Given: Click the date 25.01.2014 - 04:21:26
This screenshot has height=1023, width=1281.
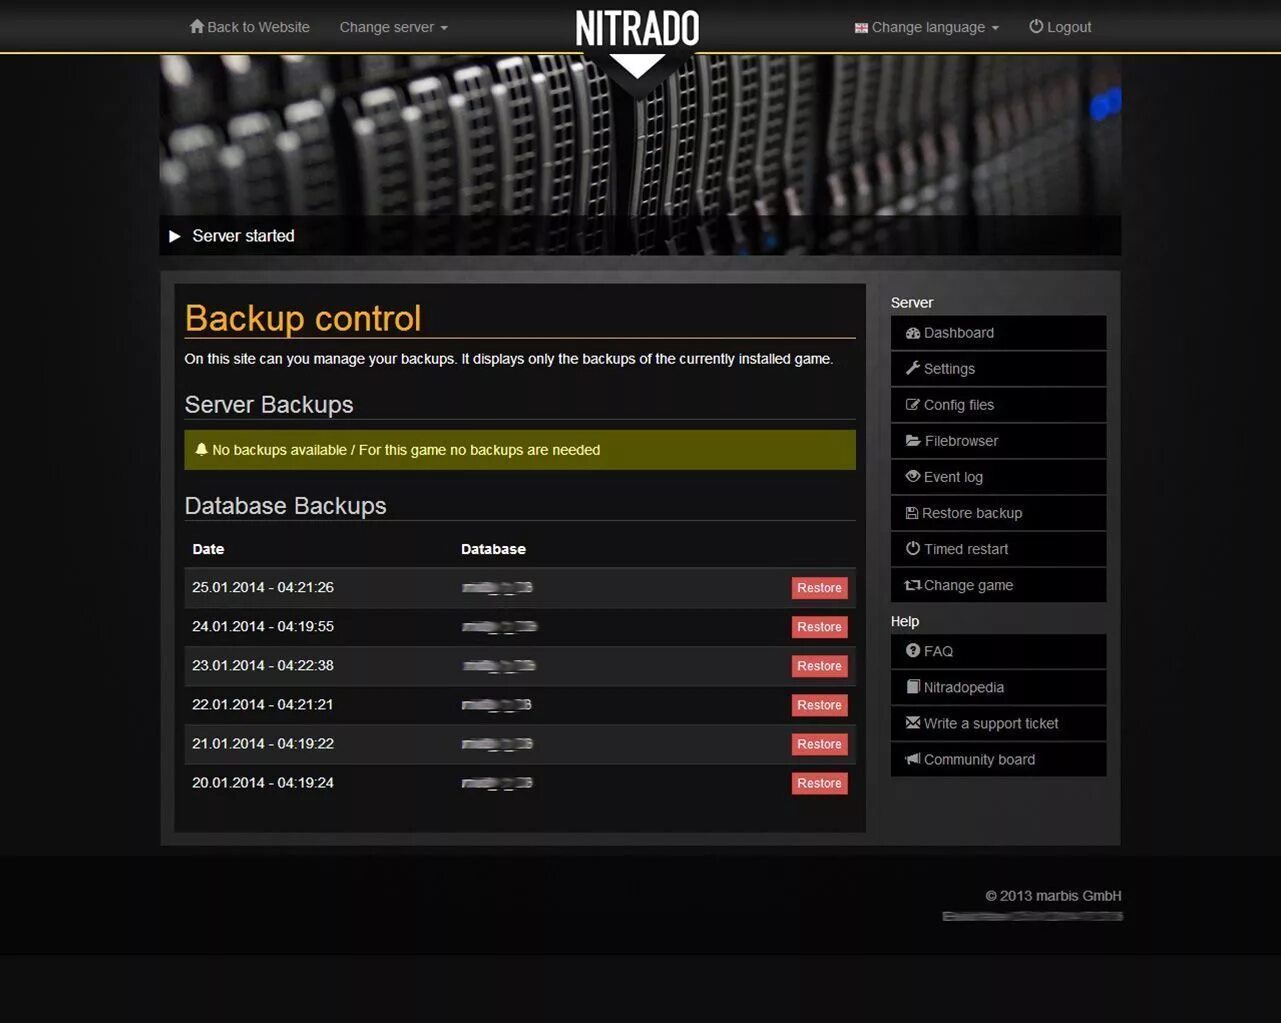Looking at the screenshot, I should (x=263, y=587).
